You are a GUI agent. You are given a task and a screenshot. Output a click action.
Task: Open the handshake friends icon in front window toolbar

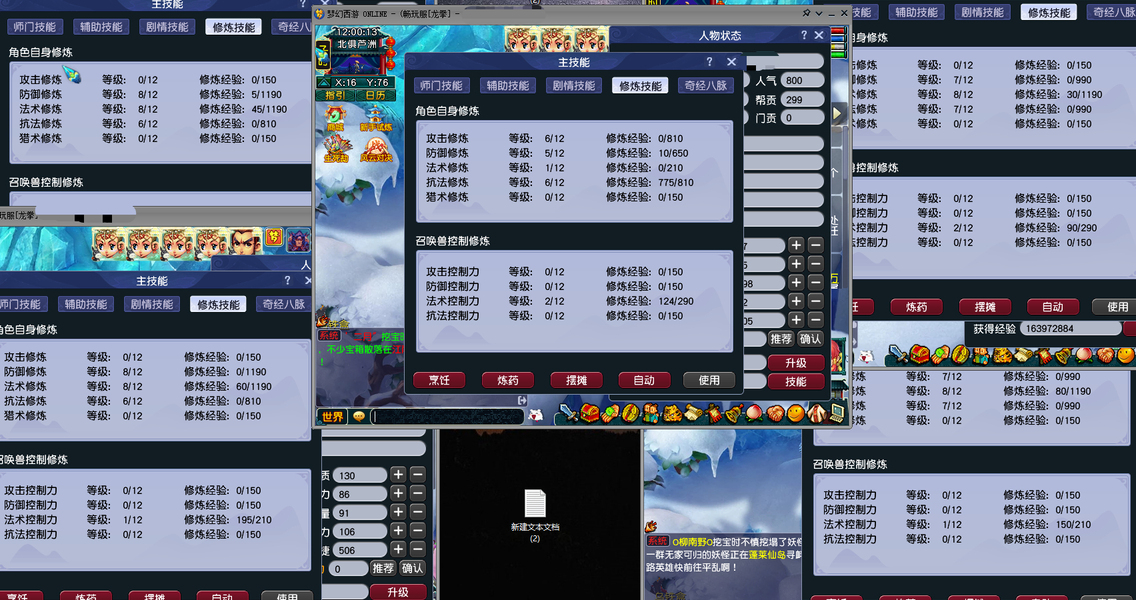(x=775, y=413)
